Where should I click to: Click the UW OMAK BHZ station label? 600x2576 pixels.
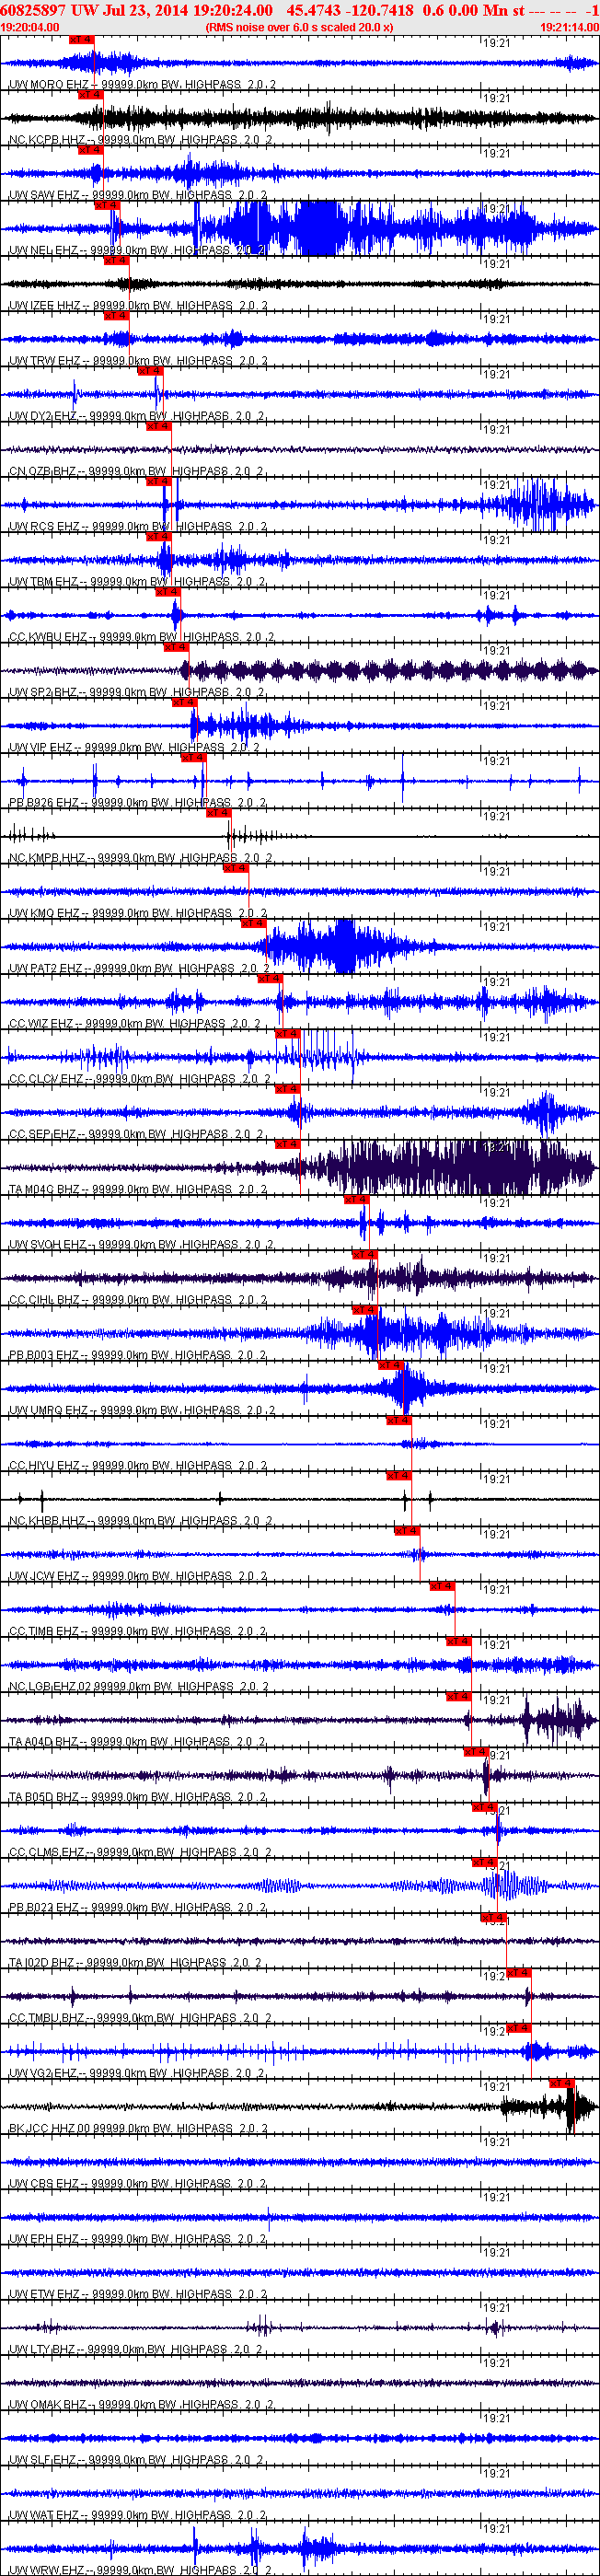[141, 2403]
